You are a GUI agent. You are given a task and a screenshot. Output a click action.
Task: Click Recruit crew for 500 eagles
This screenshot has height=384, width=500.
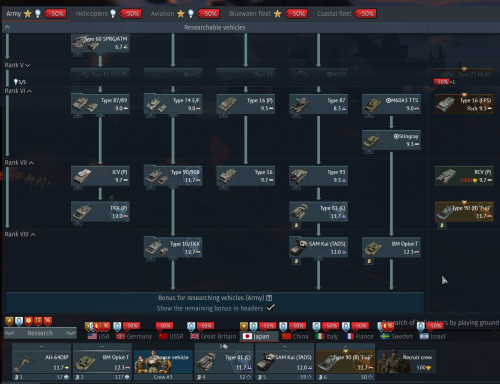tap(407, 362)
